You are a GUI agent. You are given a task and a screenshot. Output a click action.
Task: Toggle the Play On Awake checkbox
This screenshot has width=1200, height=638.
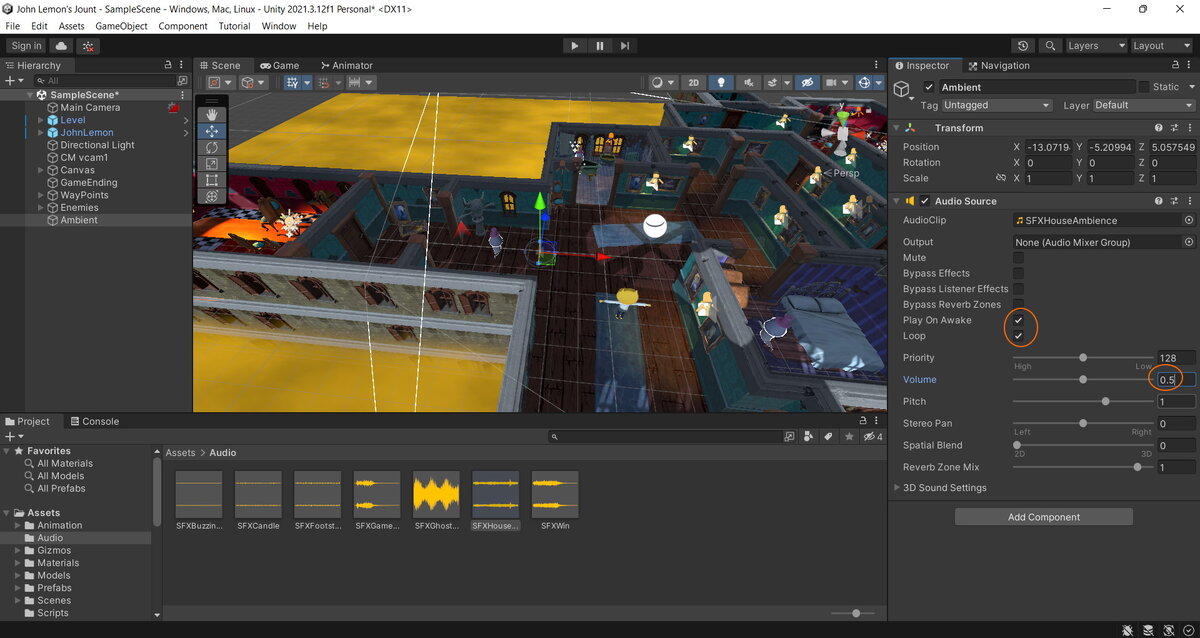point(1018,320)
